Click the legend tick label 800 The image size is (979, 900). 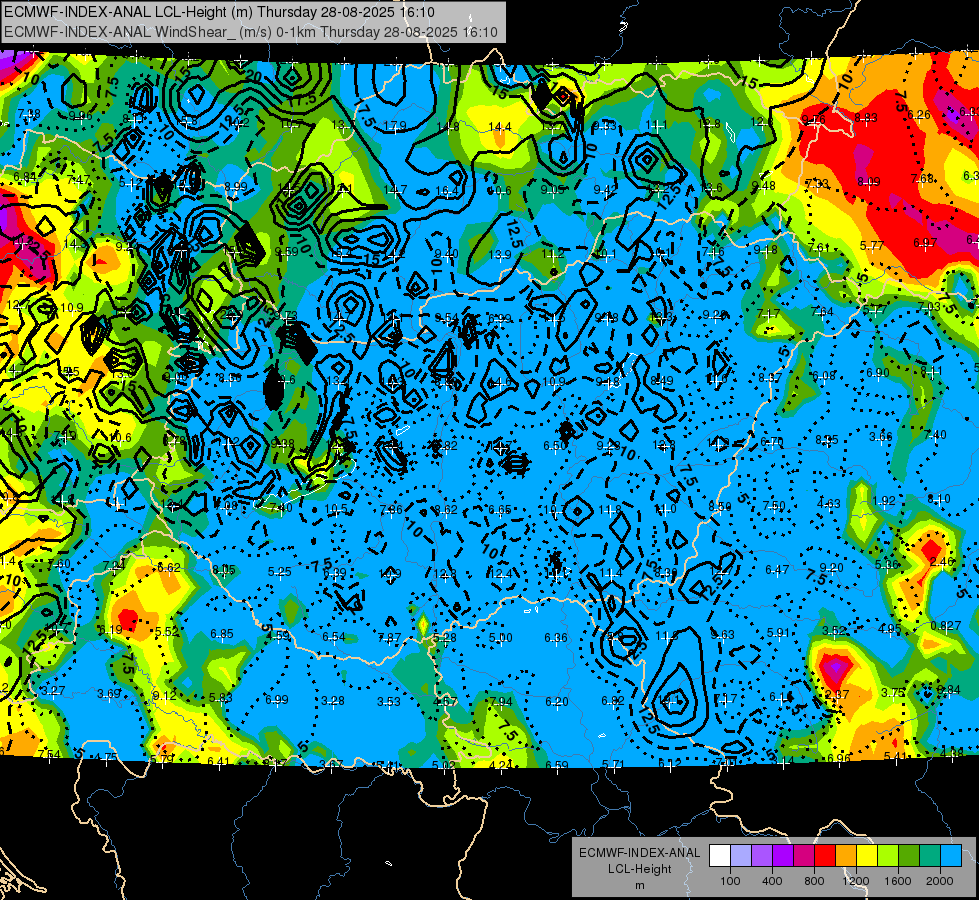click(x=814, y=881)
